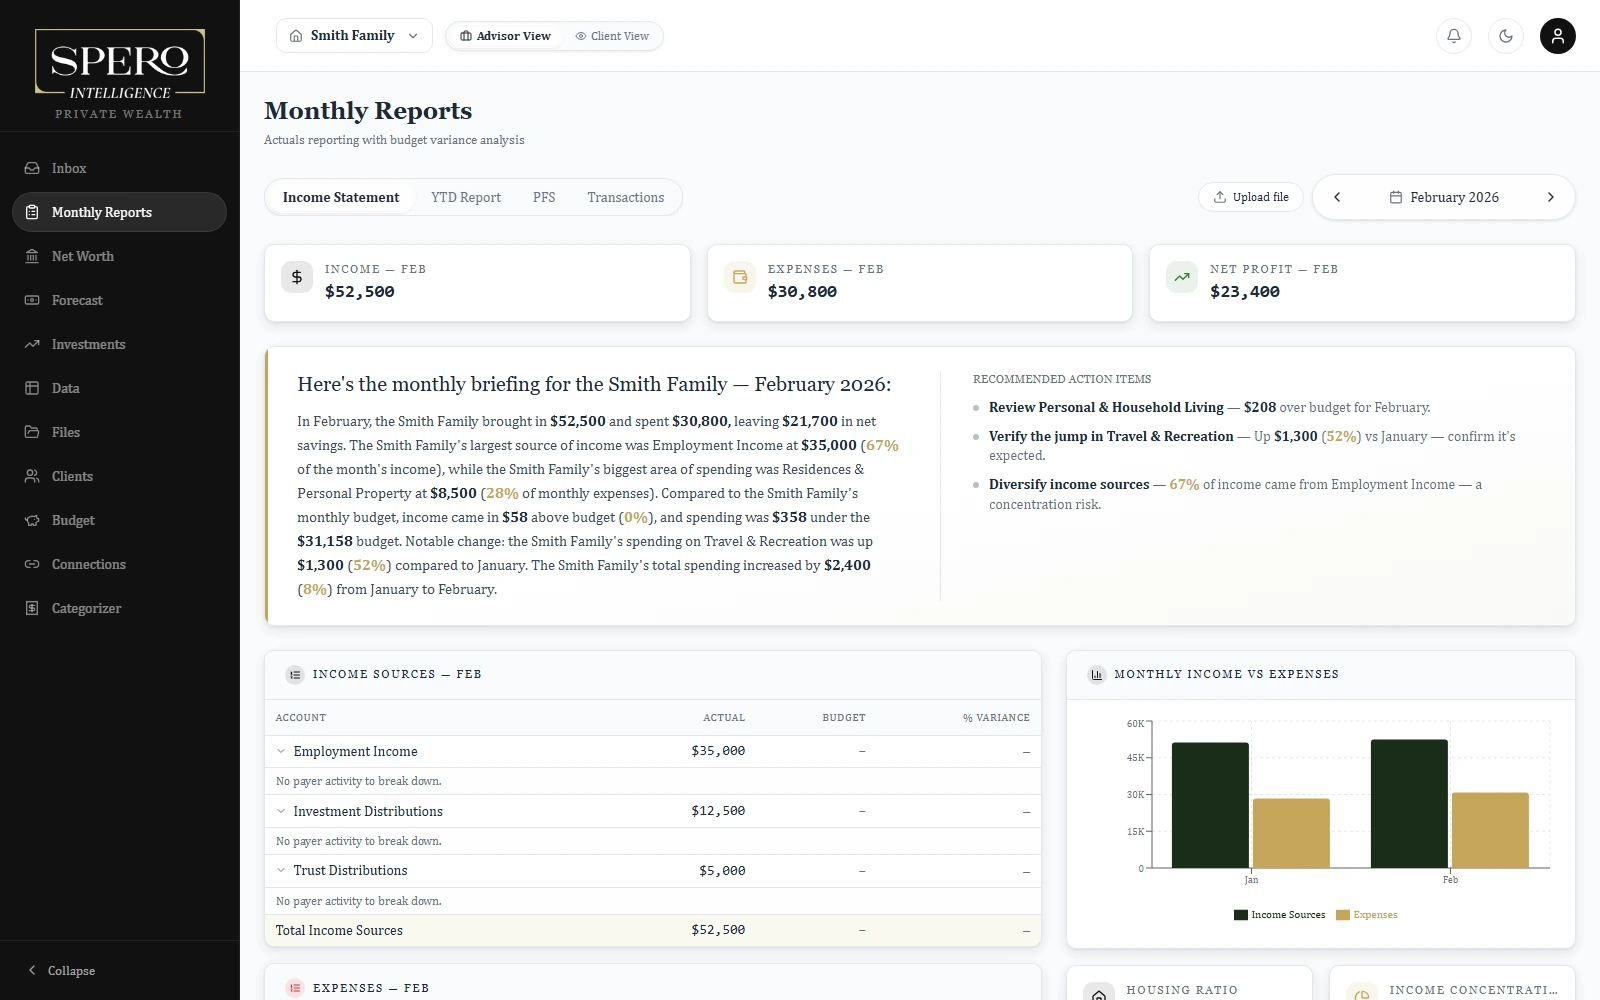This screenshot has width=1600, height=1000.
Task: Click the Jan Expenses gold bar
Action: [x=1291, y=833]
